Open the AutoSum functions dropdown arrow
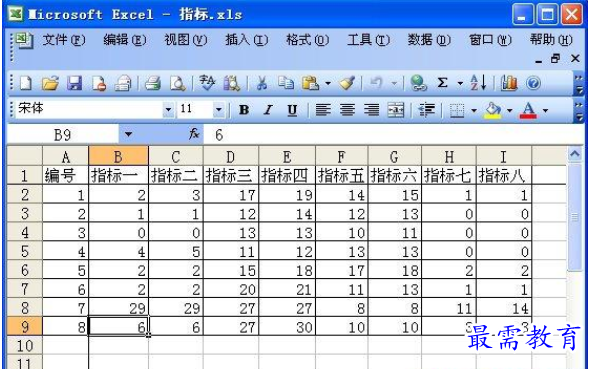 (460, 83)
